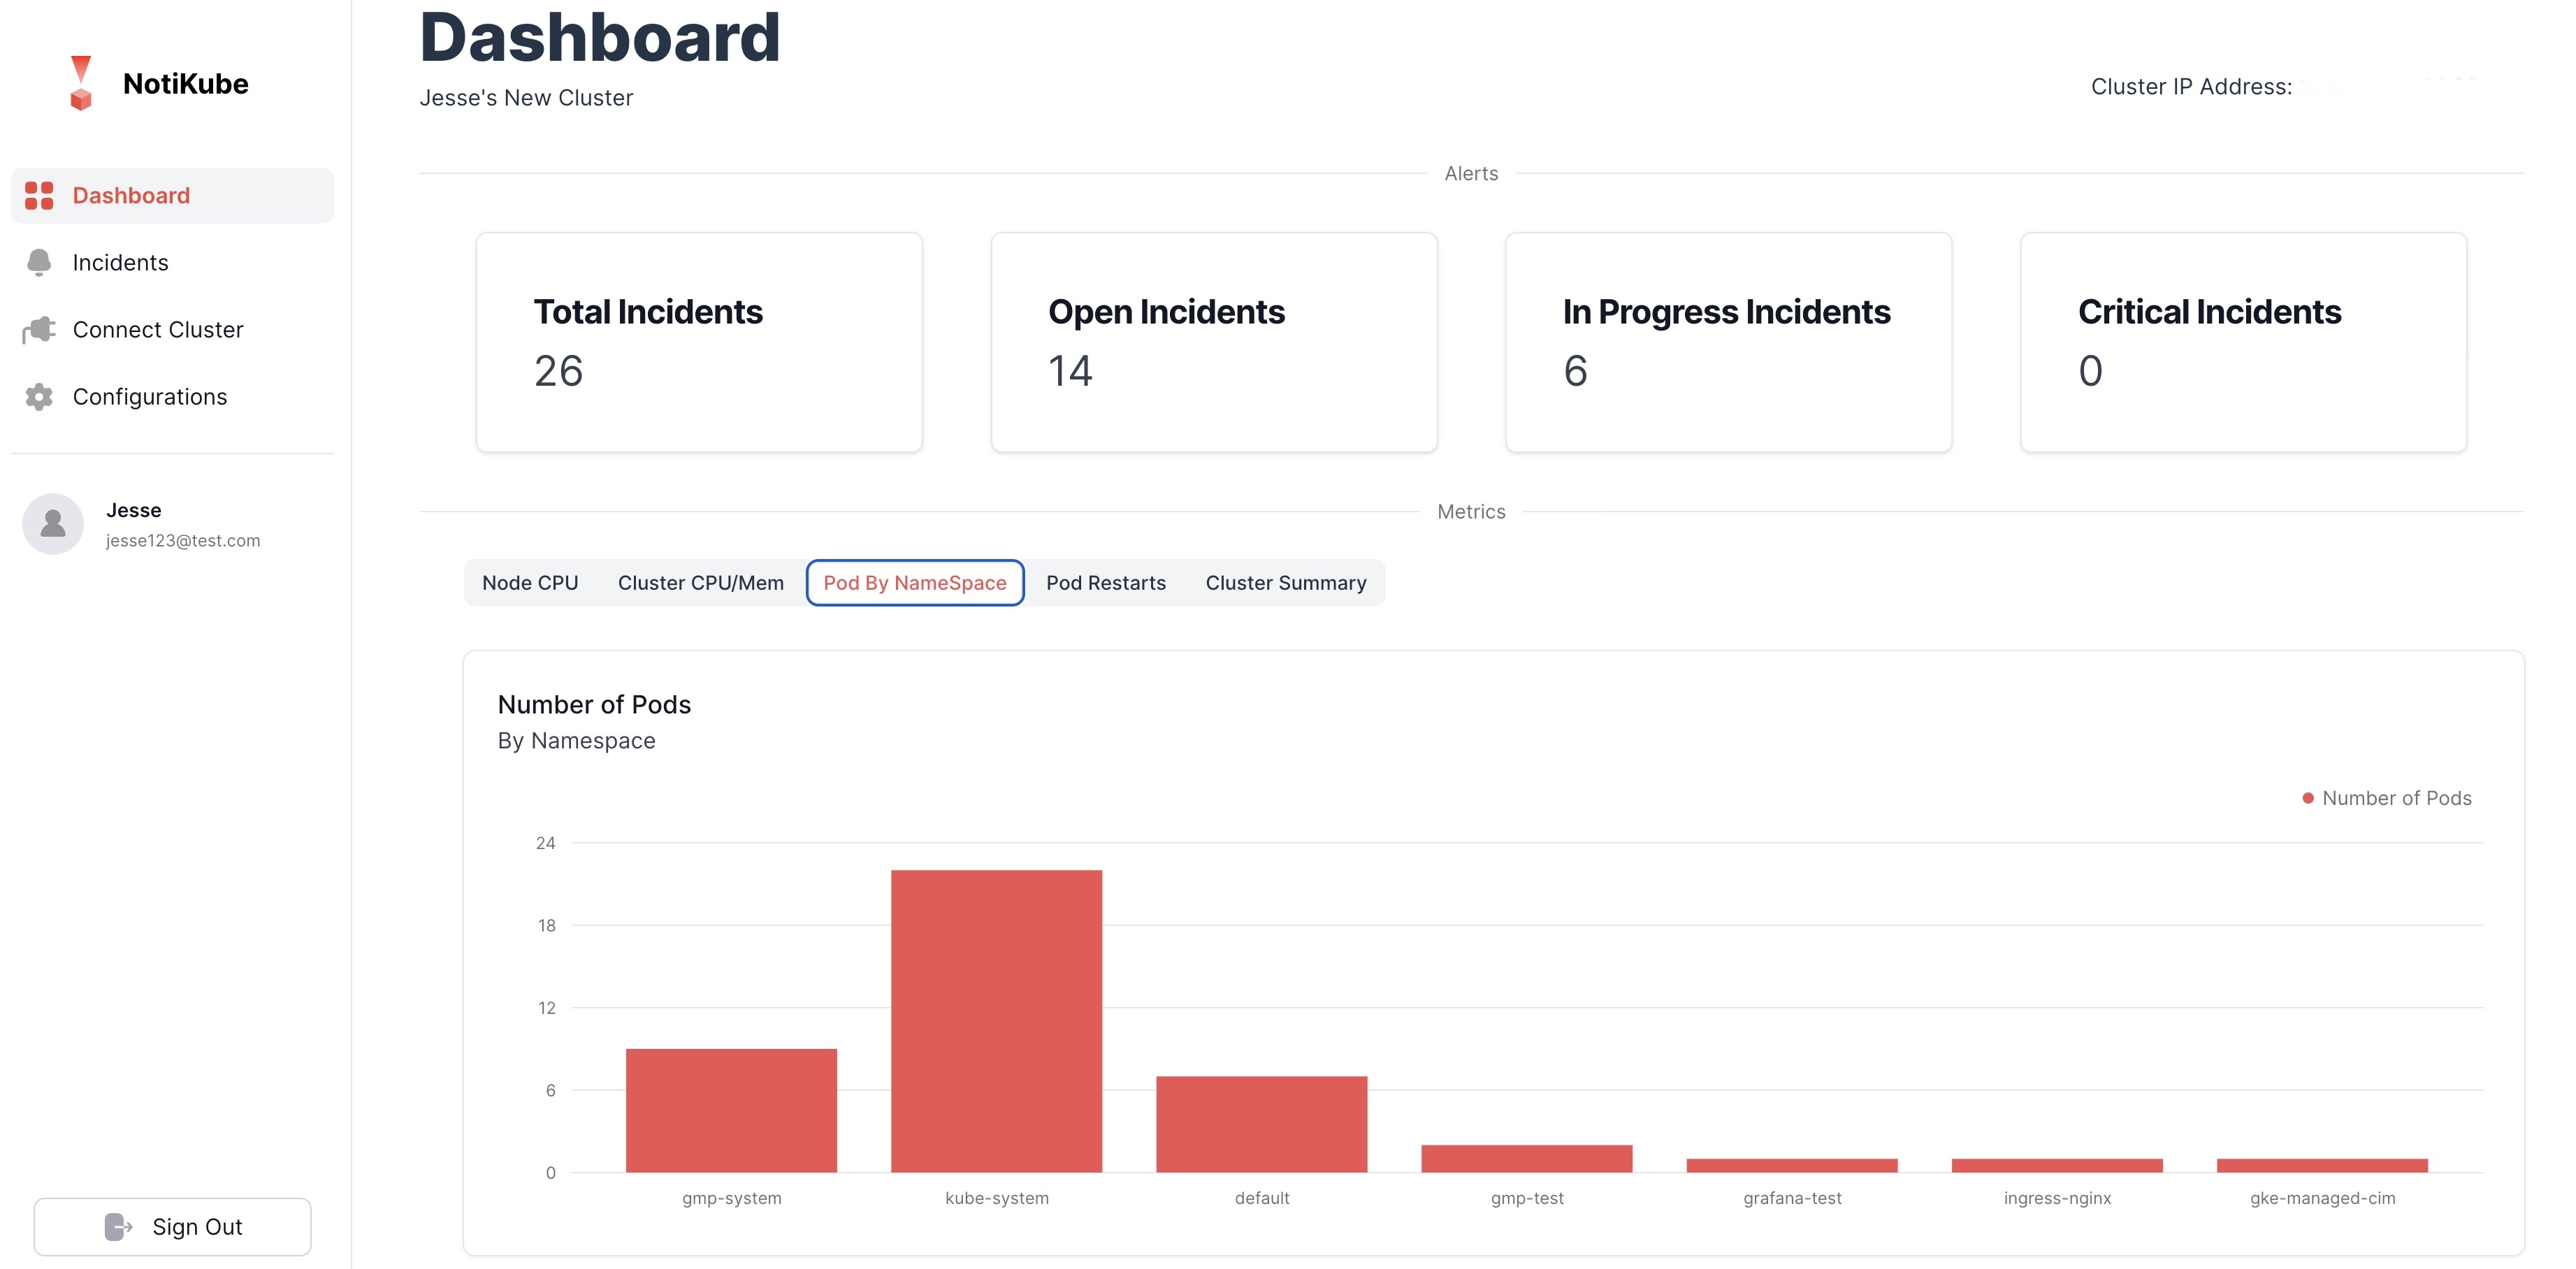Click the Jesse username text
The width and height of the screenshot is (2576, 1269).
pos(134,510)
